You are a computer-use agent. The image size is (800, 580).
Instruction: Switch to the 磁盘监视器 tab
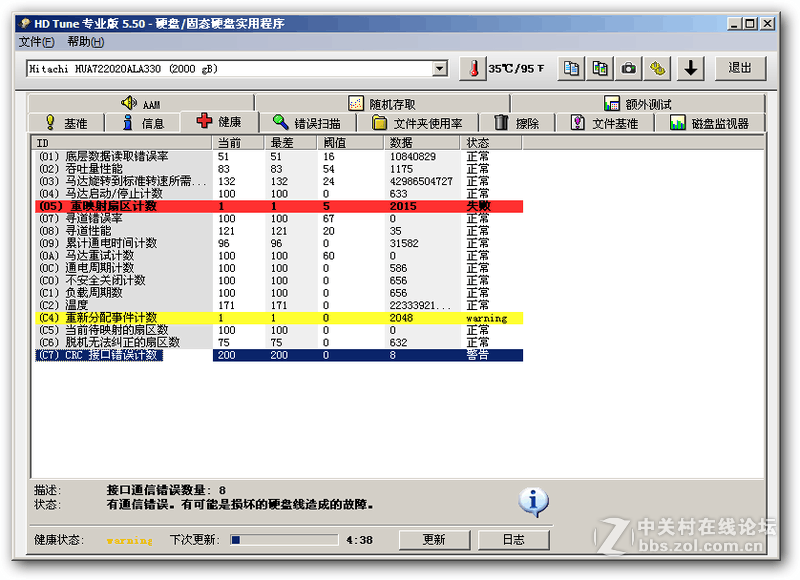[x=710, y=123]
